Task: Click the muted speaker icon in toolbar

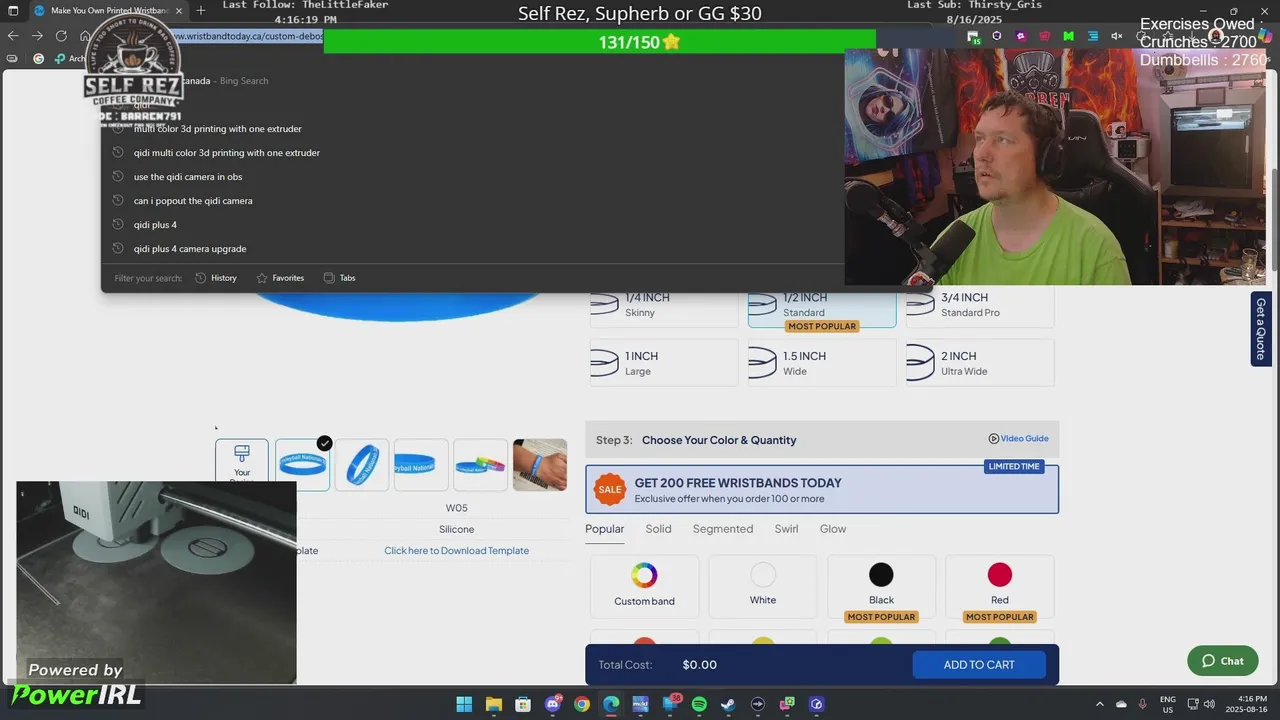Action: 1116,36
